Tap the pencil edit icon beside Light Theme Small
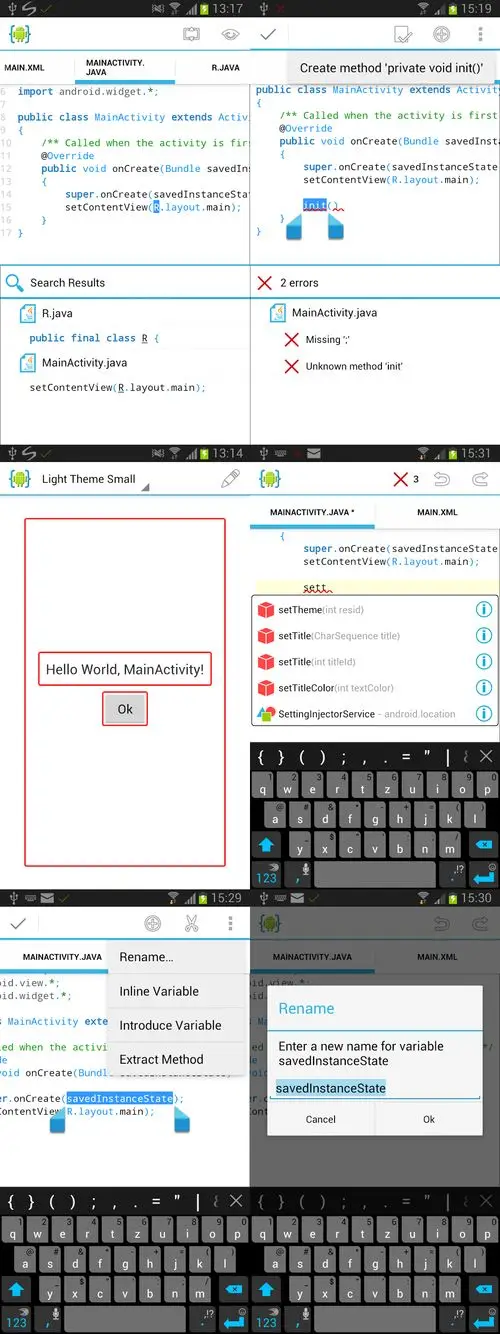Screen dimensions: 500x1334 (230, 478)
